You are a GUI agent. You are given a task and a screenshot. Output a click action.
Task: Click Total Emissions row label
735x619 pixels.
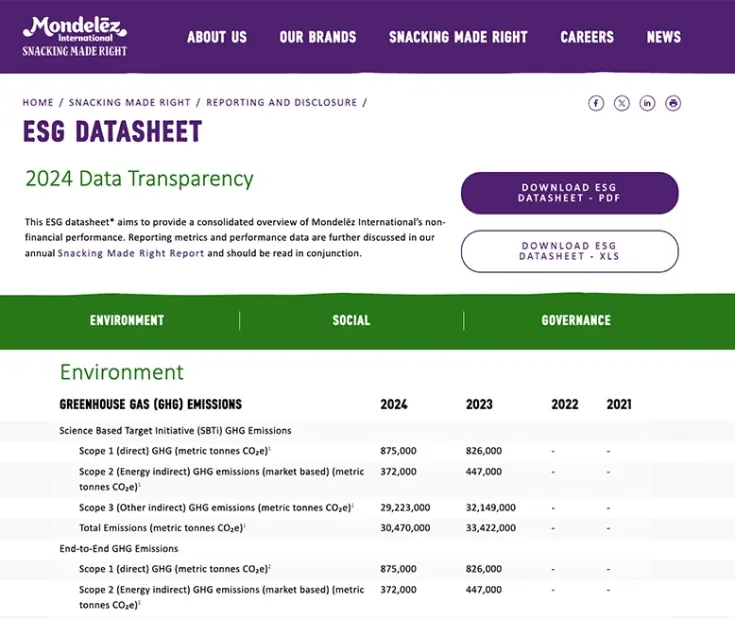(162, 528)
